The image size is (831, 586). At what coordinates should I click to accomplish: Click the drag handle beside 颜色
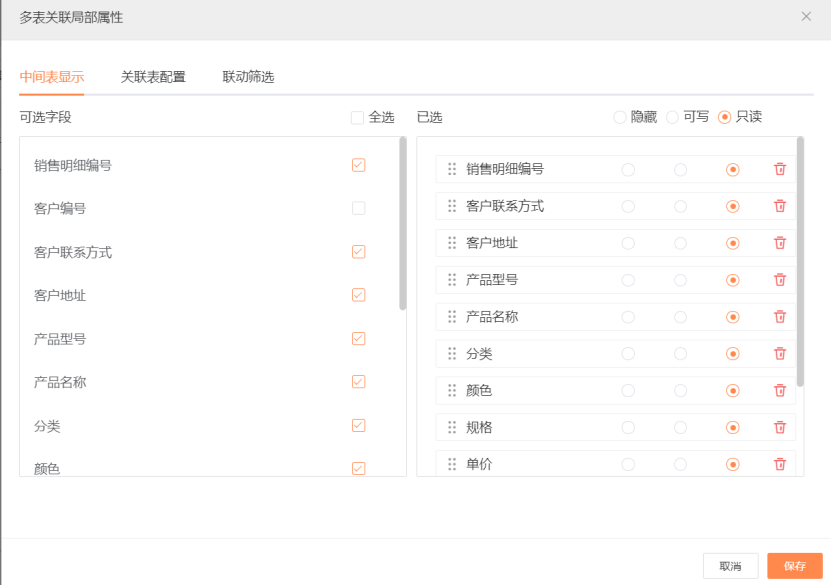452,391
